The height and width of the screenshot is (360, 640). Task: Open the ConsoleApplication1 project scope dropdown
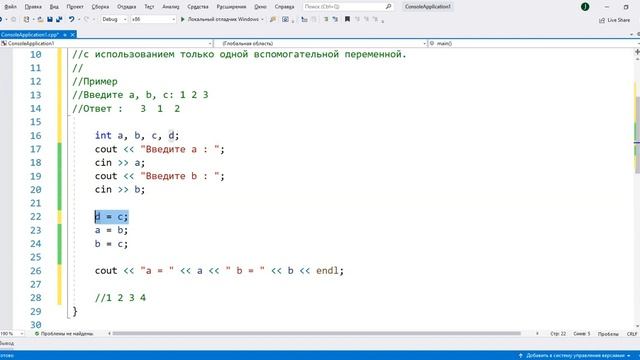(x=107, y=43)
